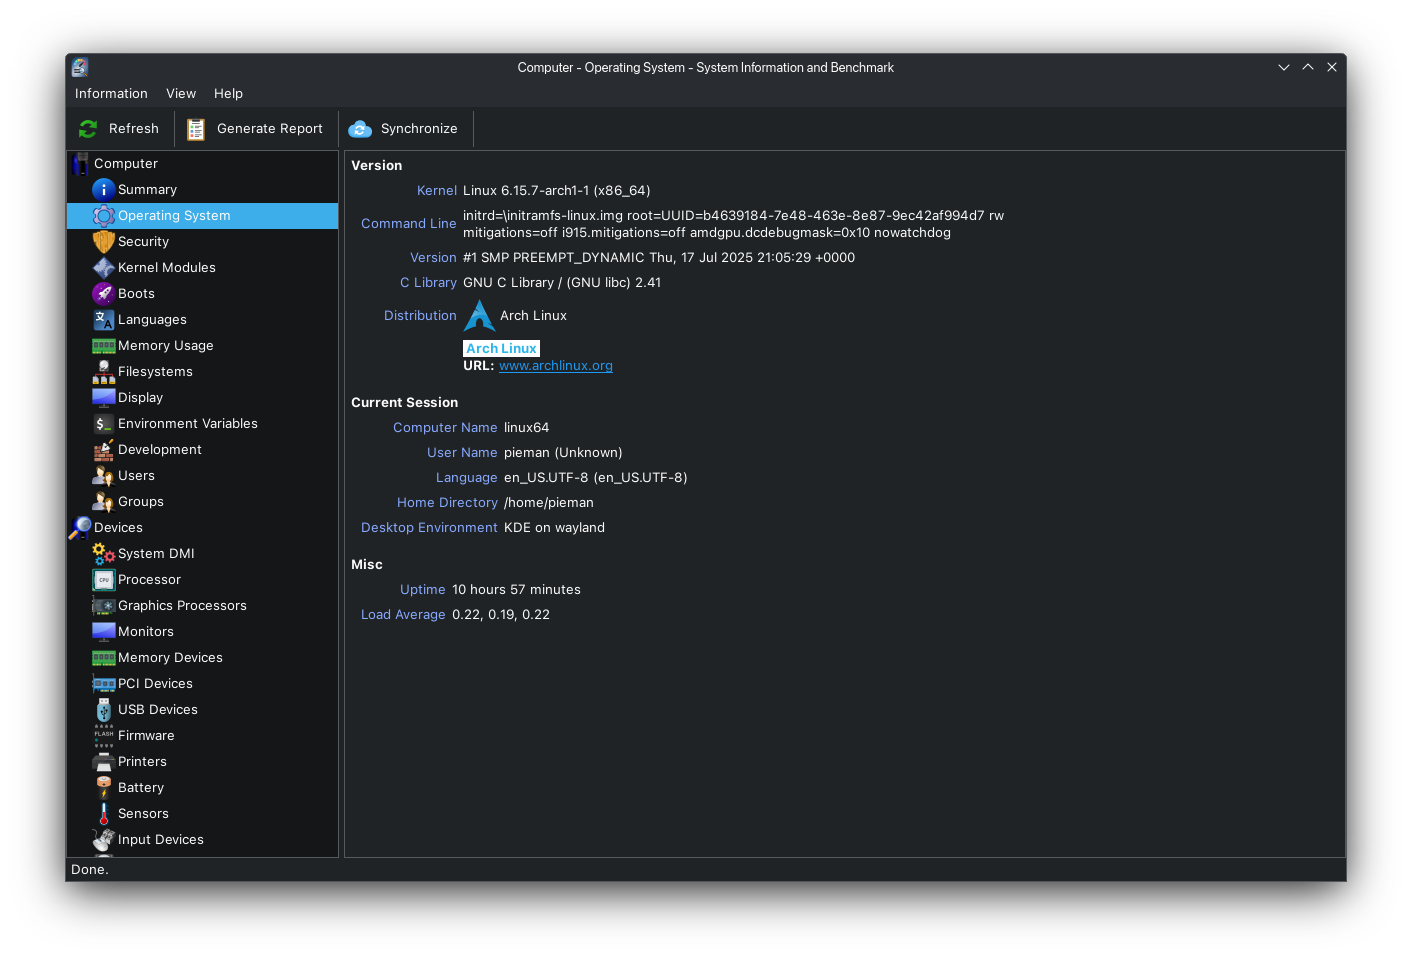Select the PCI Devices icon
This screenshot has height=959, width=1412.
(103, 683)
